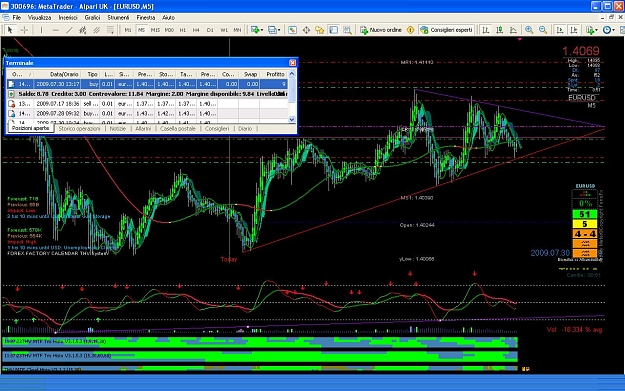Select the Fibonacci retracement tool
The image size is (625, 391).
pos(110,30)
